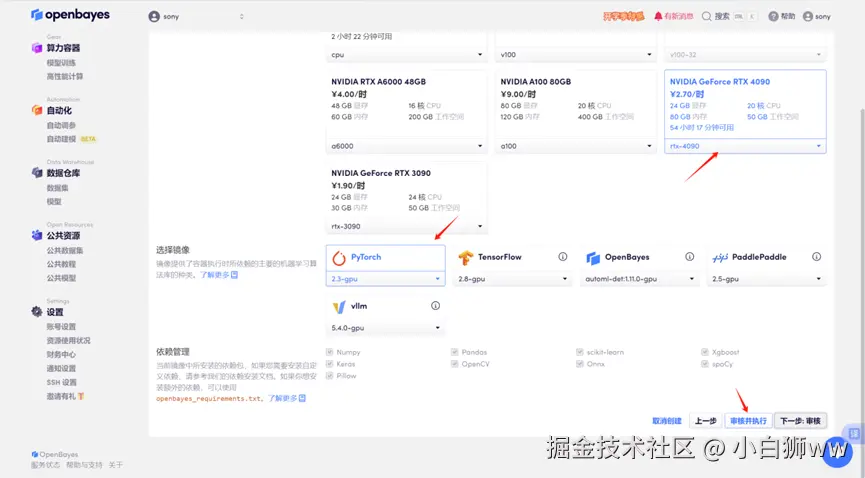
Task: Open the PaddlePaddle 2.5-gpu version dropdown
Action: tap(766, 279)
